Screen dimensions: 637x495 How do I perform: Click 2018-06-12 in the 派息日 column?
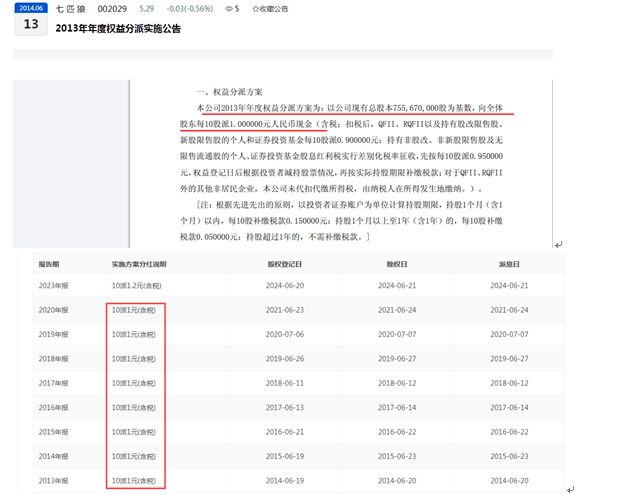point(509,383)
